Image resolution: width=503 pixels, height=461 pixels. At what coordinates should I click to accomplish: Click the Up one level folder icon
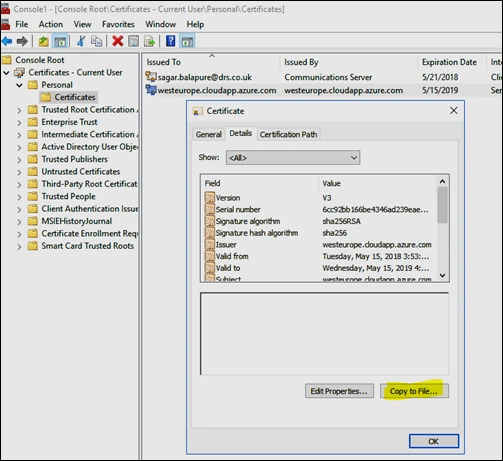(43, 41)
